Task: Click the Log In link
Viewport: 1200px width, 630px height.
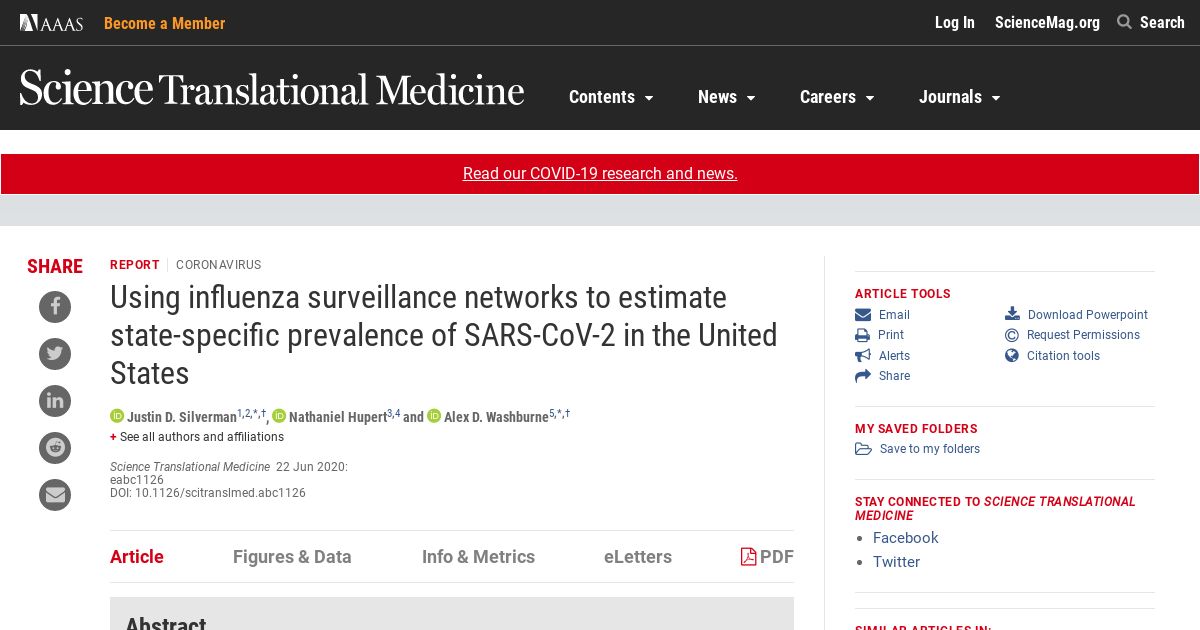Action: 954,22
